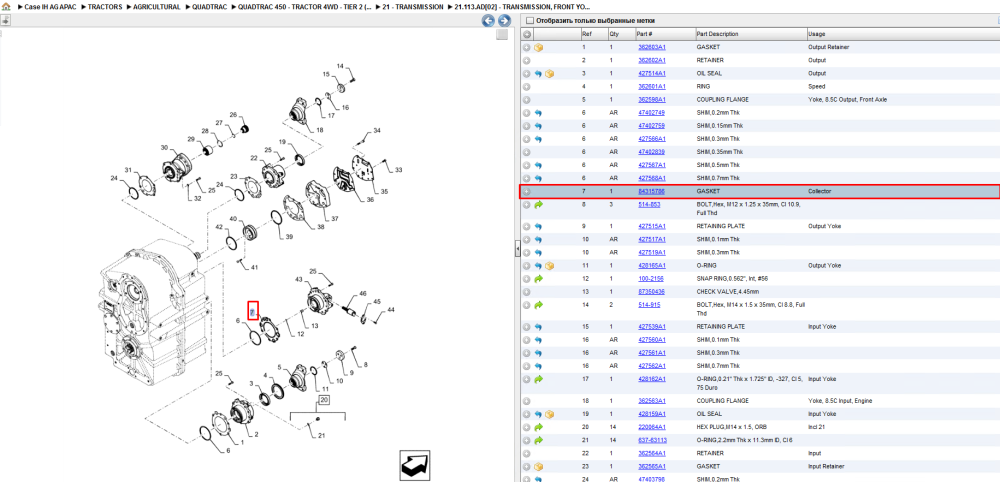1000x482 pixels.
Task: Click green arrow on SNAP RING row
Action: tap(538, 279)
